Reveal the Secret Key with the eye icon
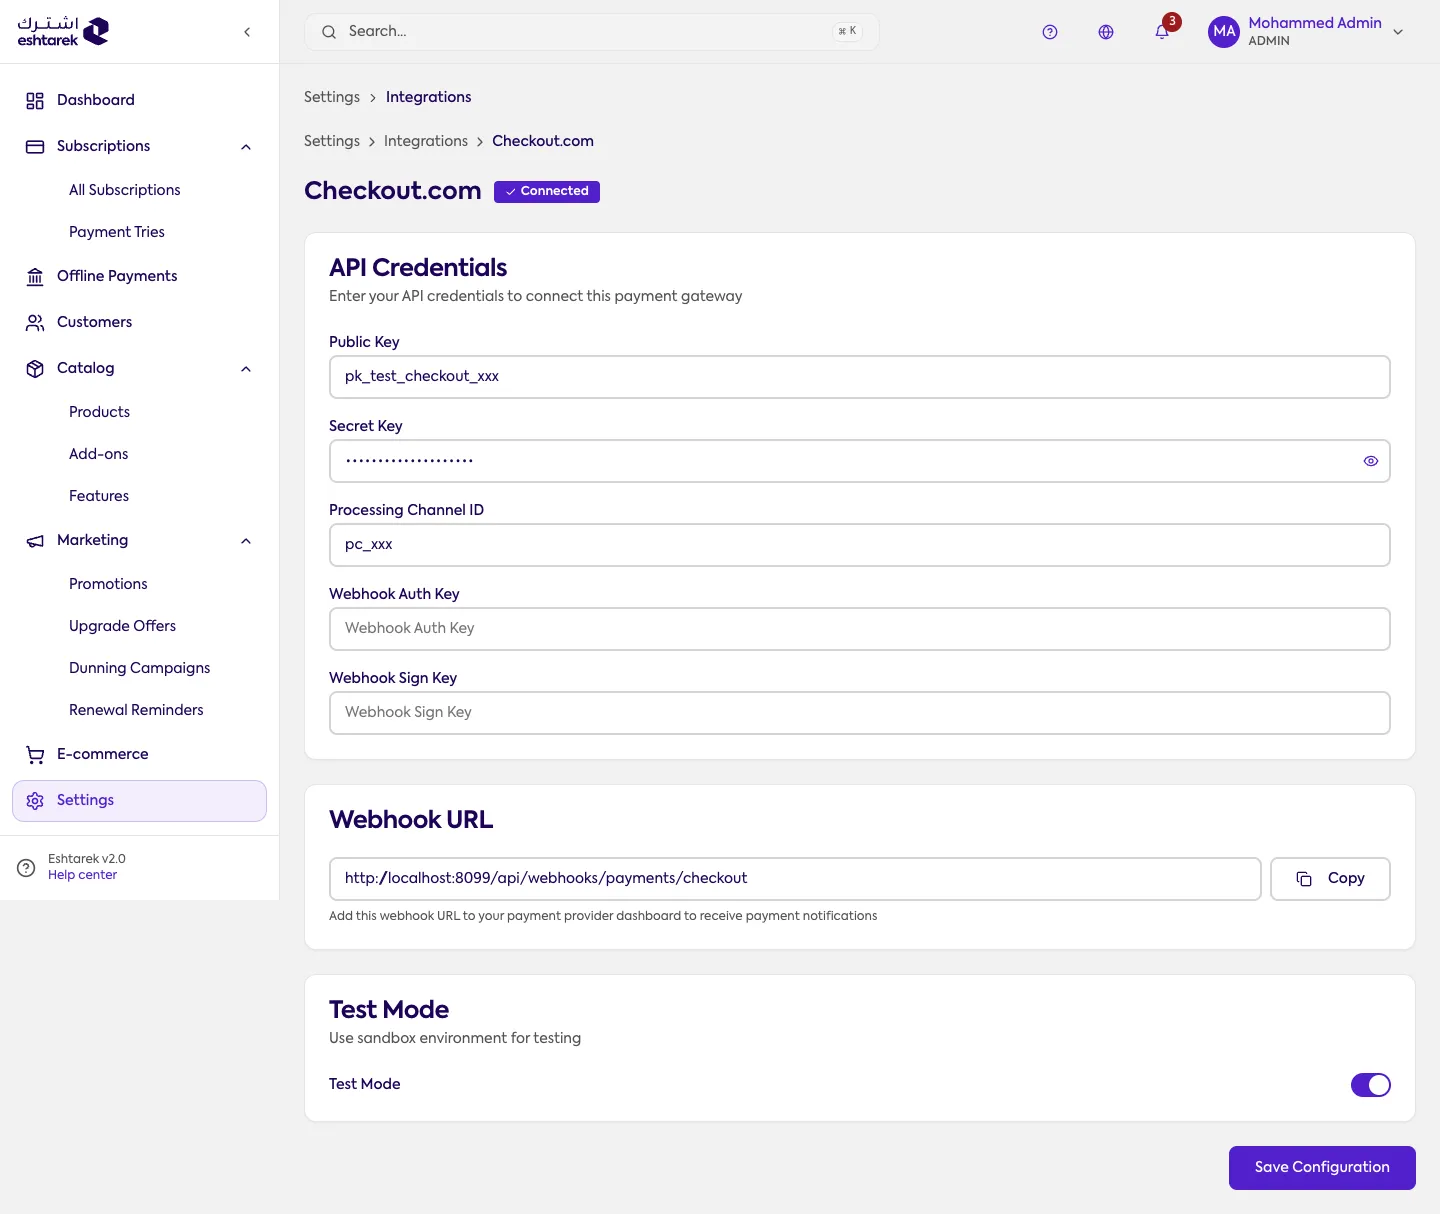 tap(1371, 461)
